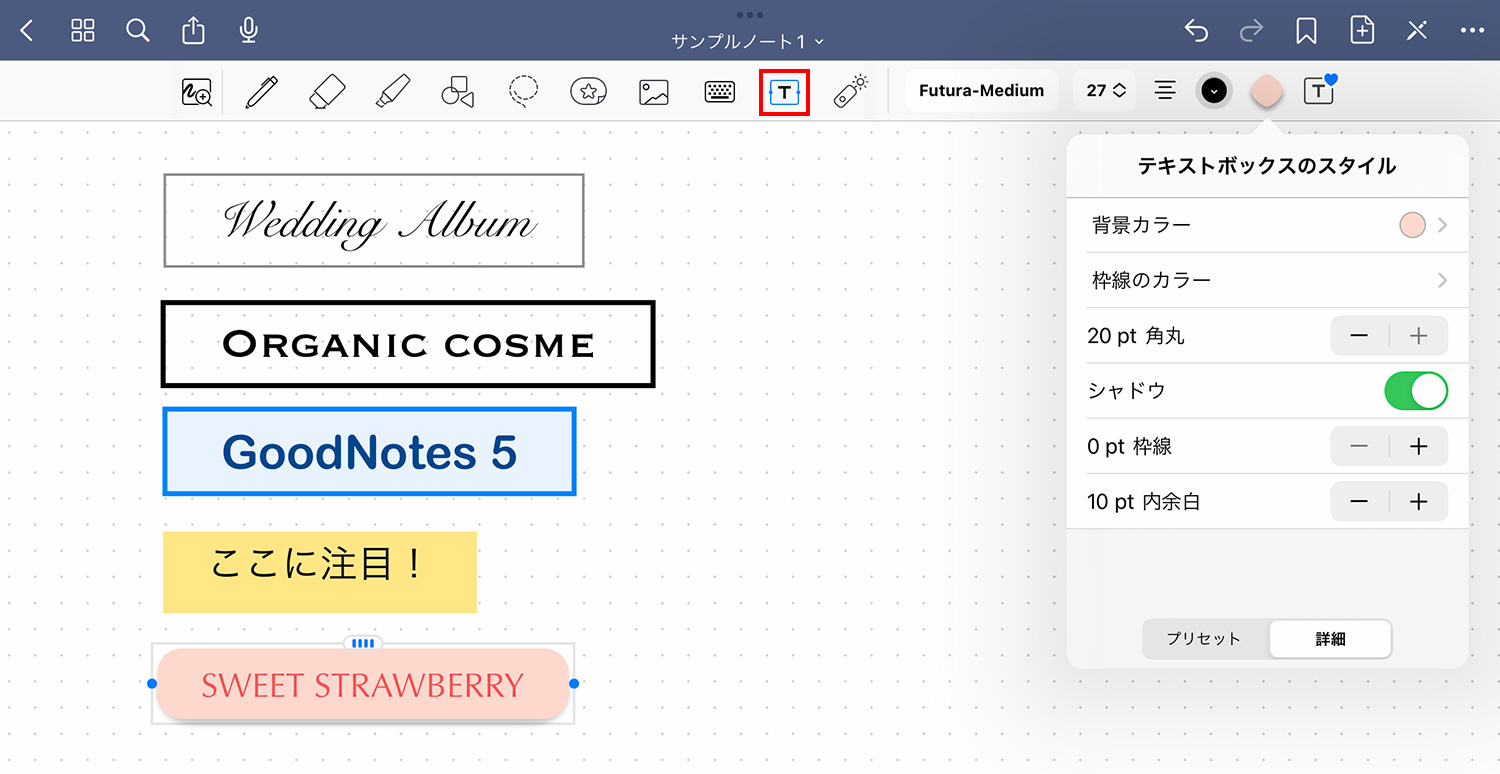Decrease the 角丸 corner radius
Image resolution: width=1500 pixels, height=774 pixels.
1359,336
